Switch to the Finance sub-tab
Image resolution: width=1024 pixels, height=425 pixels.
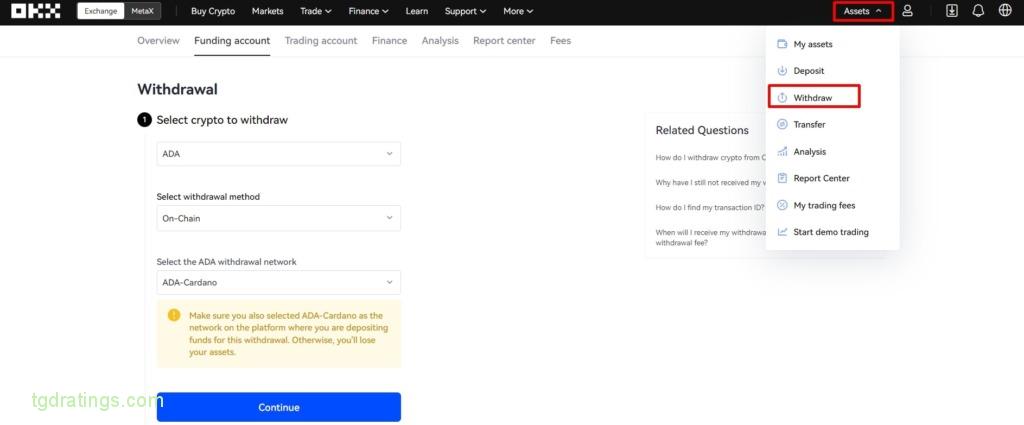[x=389, y=40]
